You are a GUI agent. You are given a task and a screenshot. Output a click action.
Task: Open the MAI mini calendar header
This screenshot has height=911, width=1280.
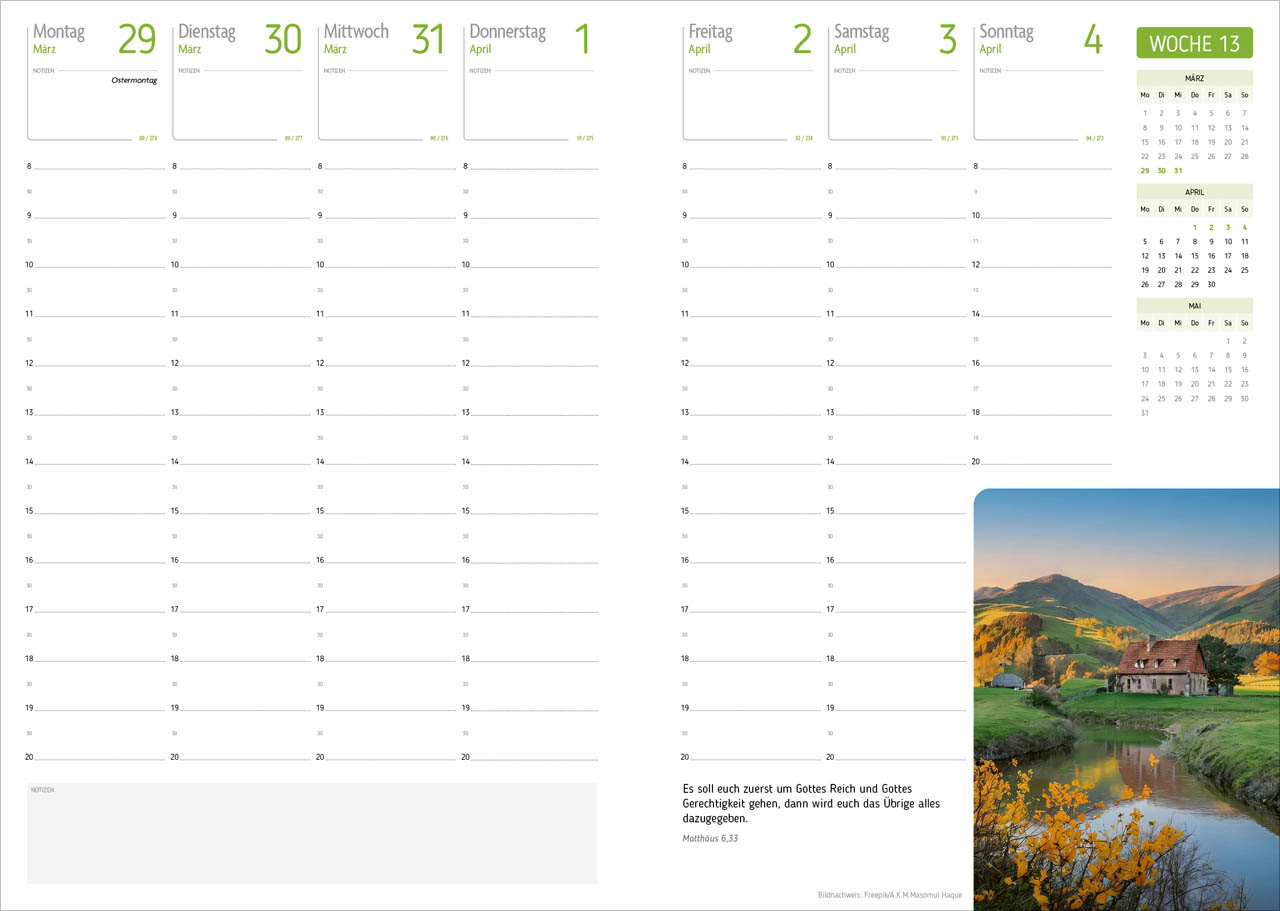(x=1194, y=306)
